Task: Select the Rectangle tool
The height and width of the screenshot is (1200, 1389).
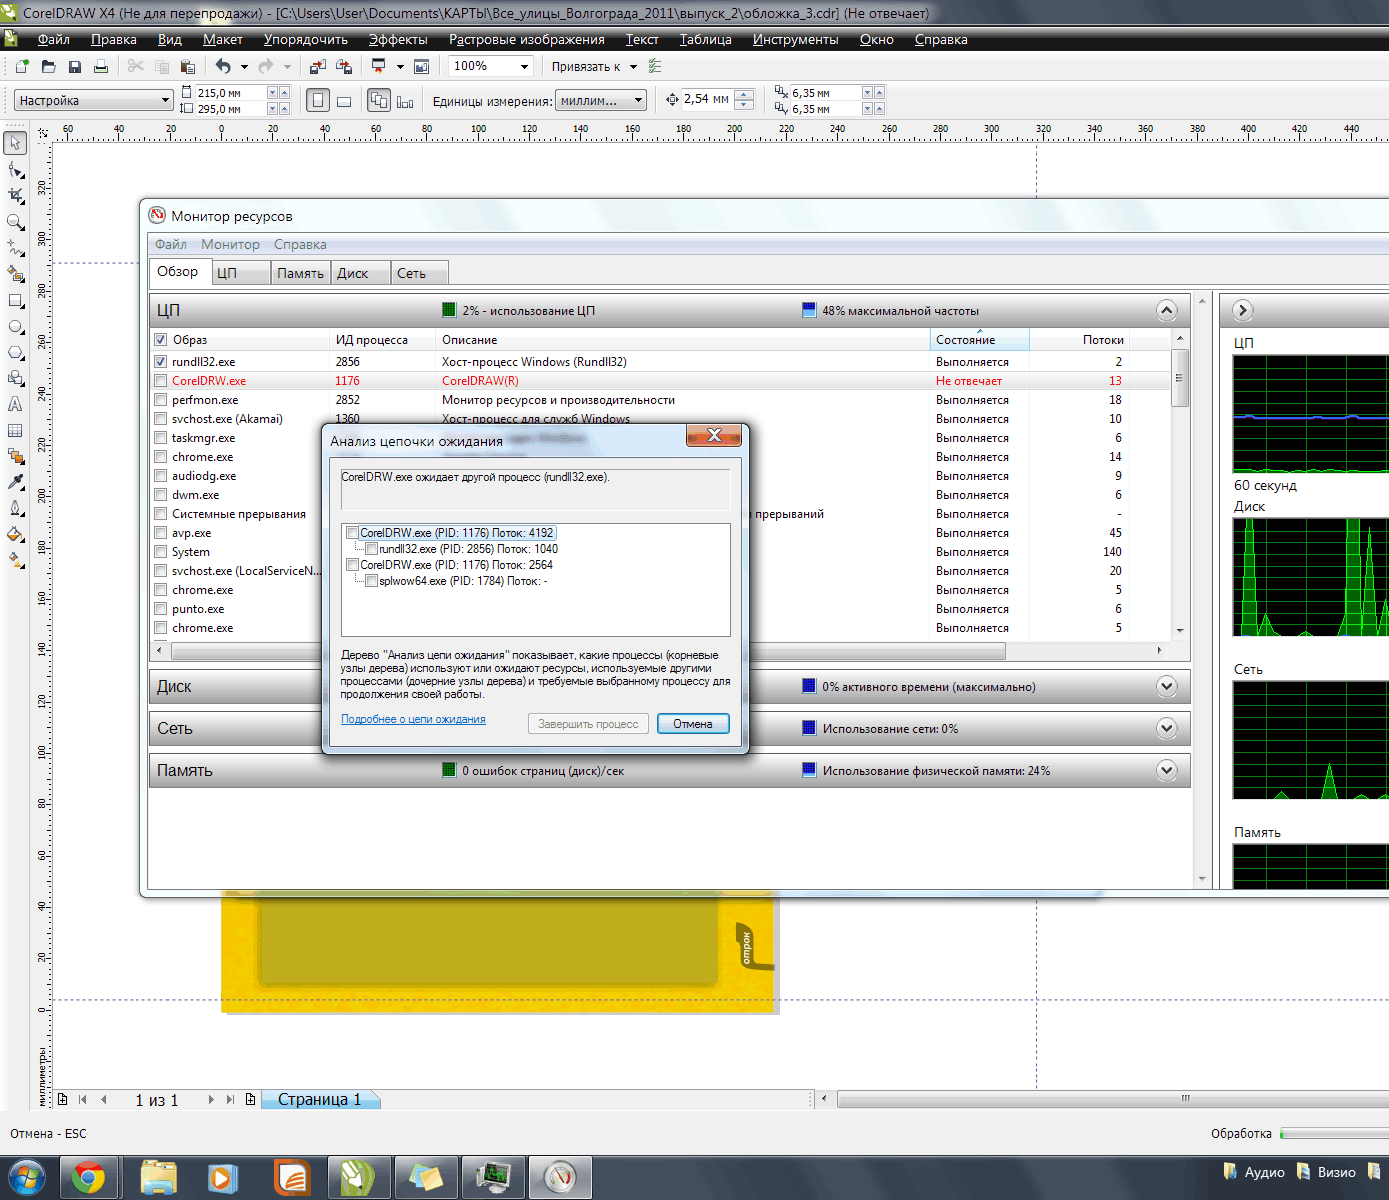Action: (x=15, y=300)
